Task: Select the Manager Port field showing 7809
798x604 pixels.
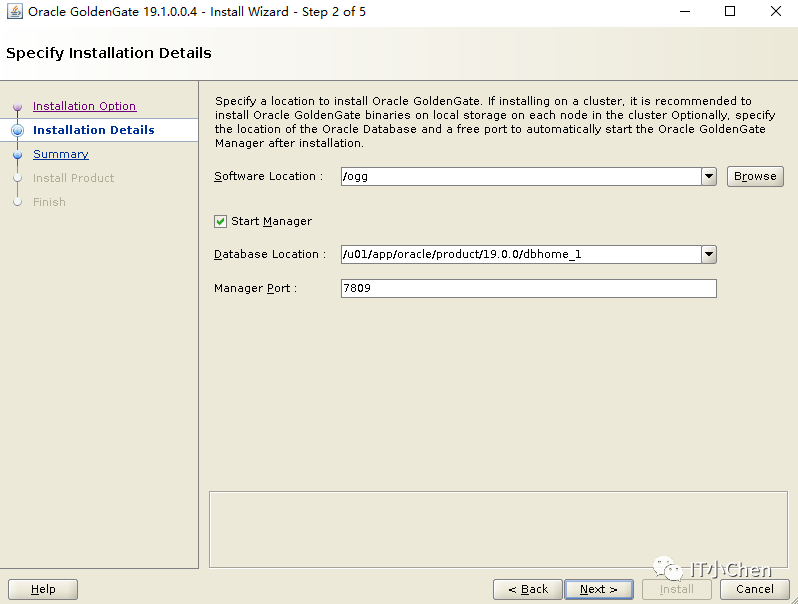Action: click(529, 289)
